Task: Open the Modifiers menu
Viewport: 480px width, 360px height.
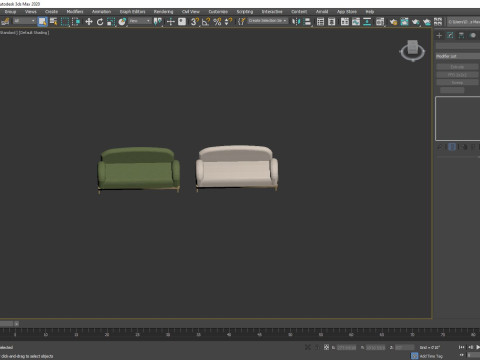Action: [x=75, y=12]
